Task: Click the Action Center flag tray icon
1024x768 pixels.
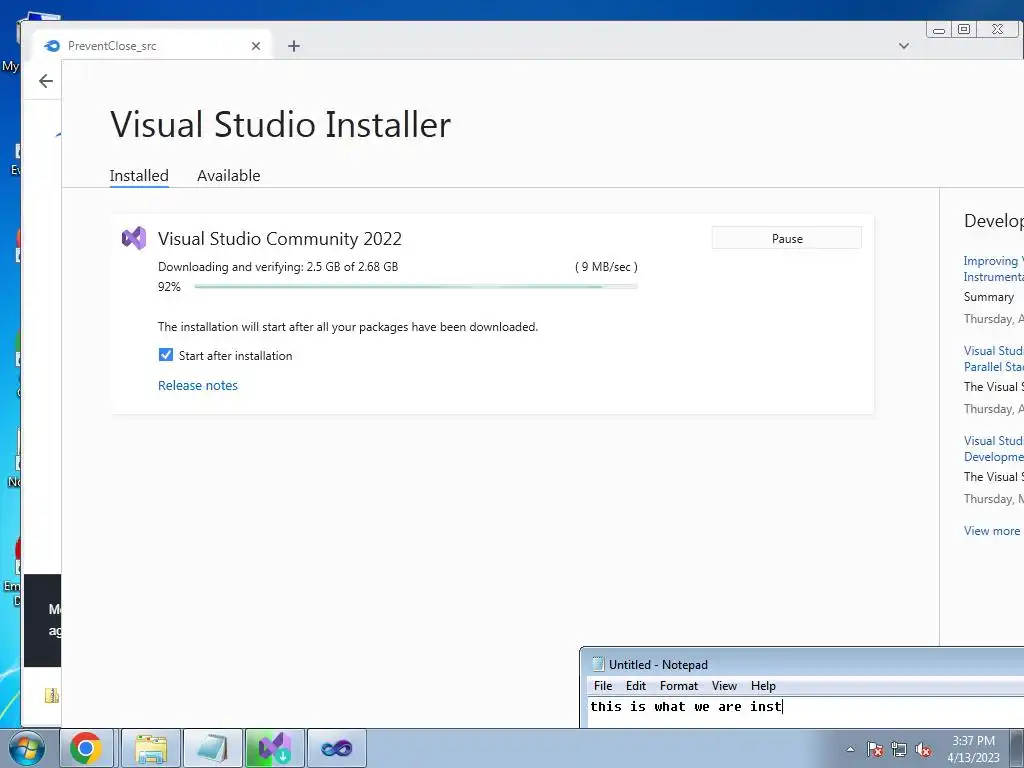Action: click(x=875, y=750)
